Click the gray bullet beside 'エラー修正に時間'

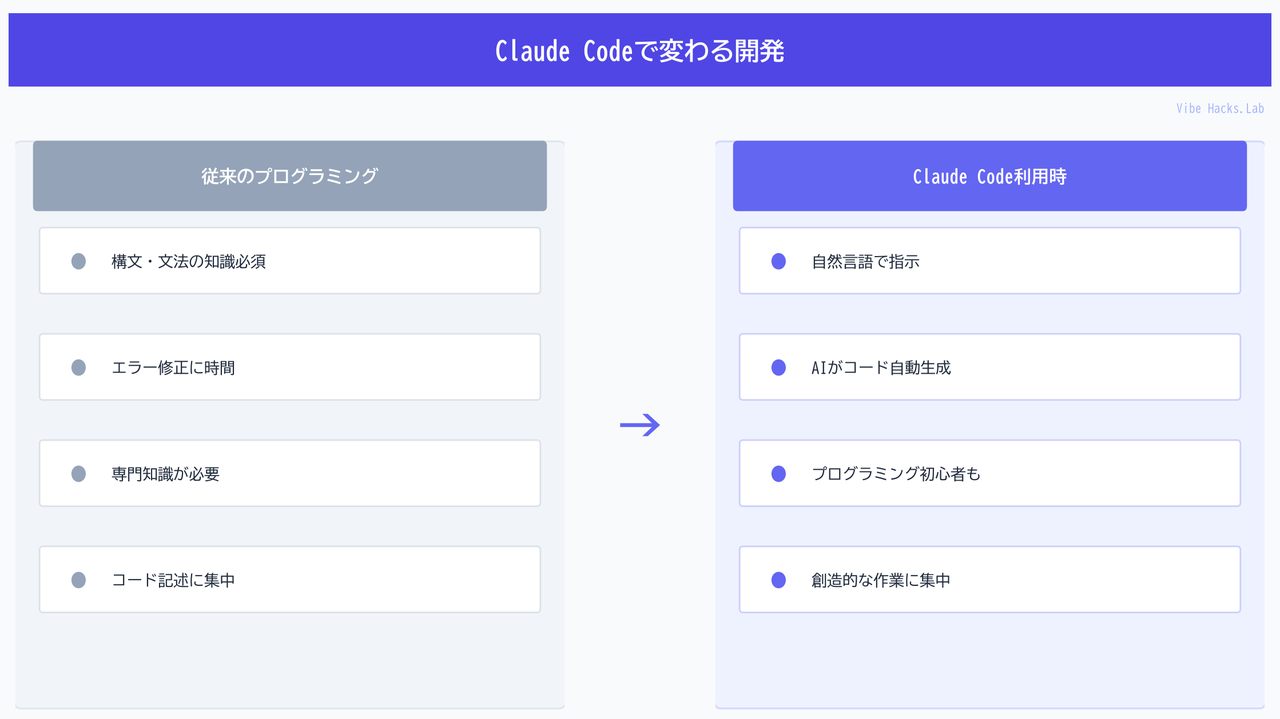pyautogui.click(x=79, y=367)
